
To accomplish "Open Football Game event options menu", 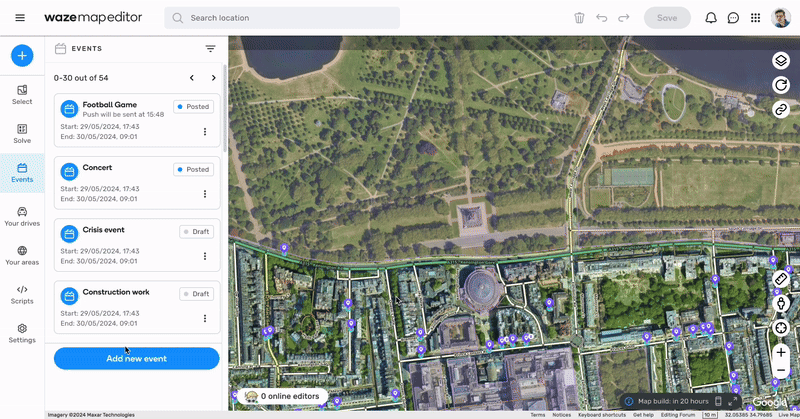I will tap(205, 132).
